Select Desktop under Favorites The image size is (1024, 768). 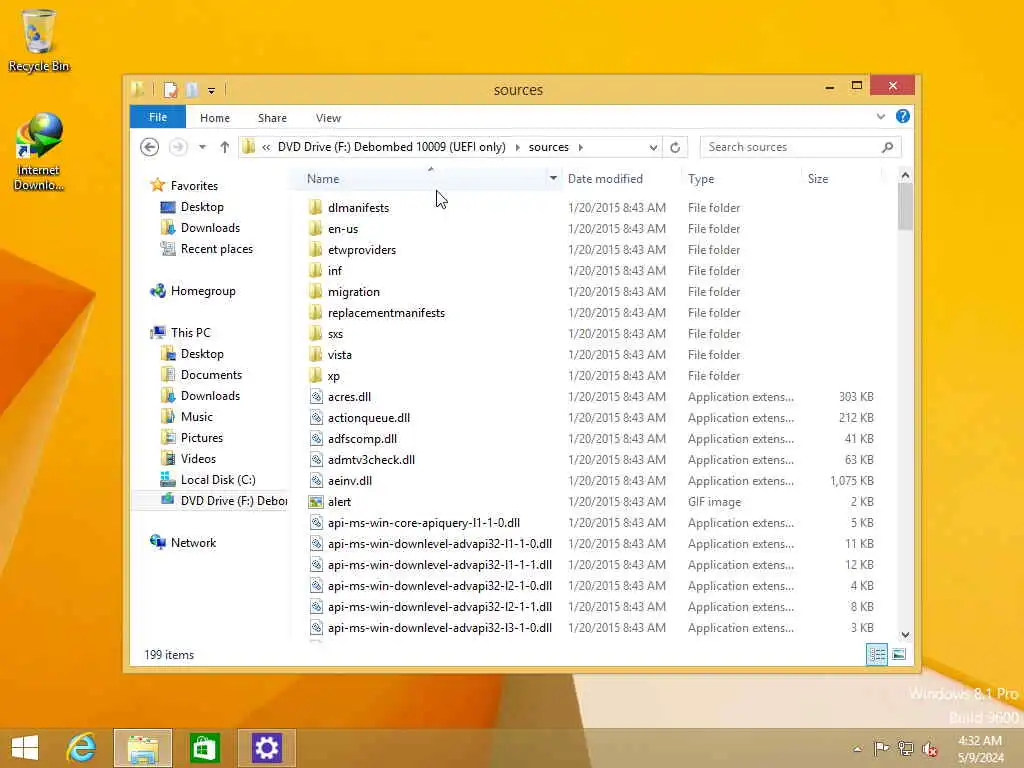pyautogui.click(x=202, y=206)
